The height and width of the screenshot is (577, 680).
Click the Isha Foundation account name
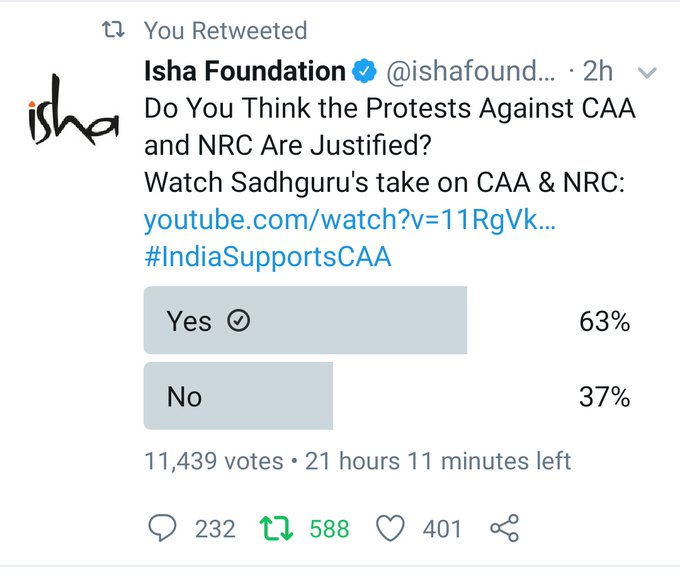[x=245, y=72]
